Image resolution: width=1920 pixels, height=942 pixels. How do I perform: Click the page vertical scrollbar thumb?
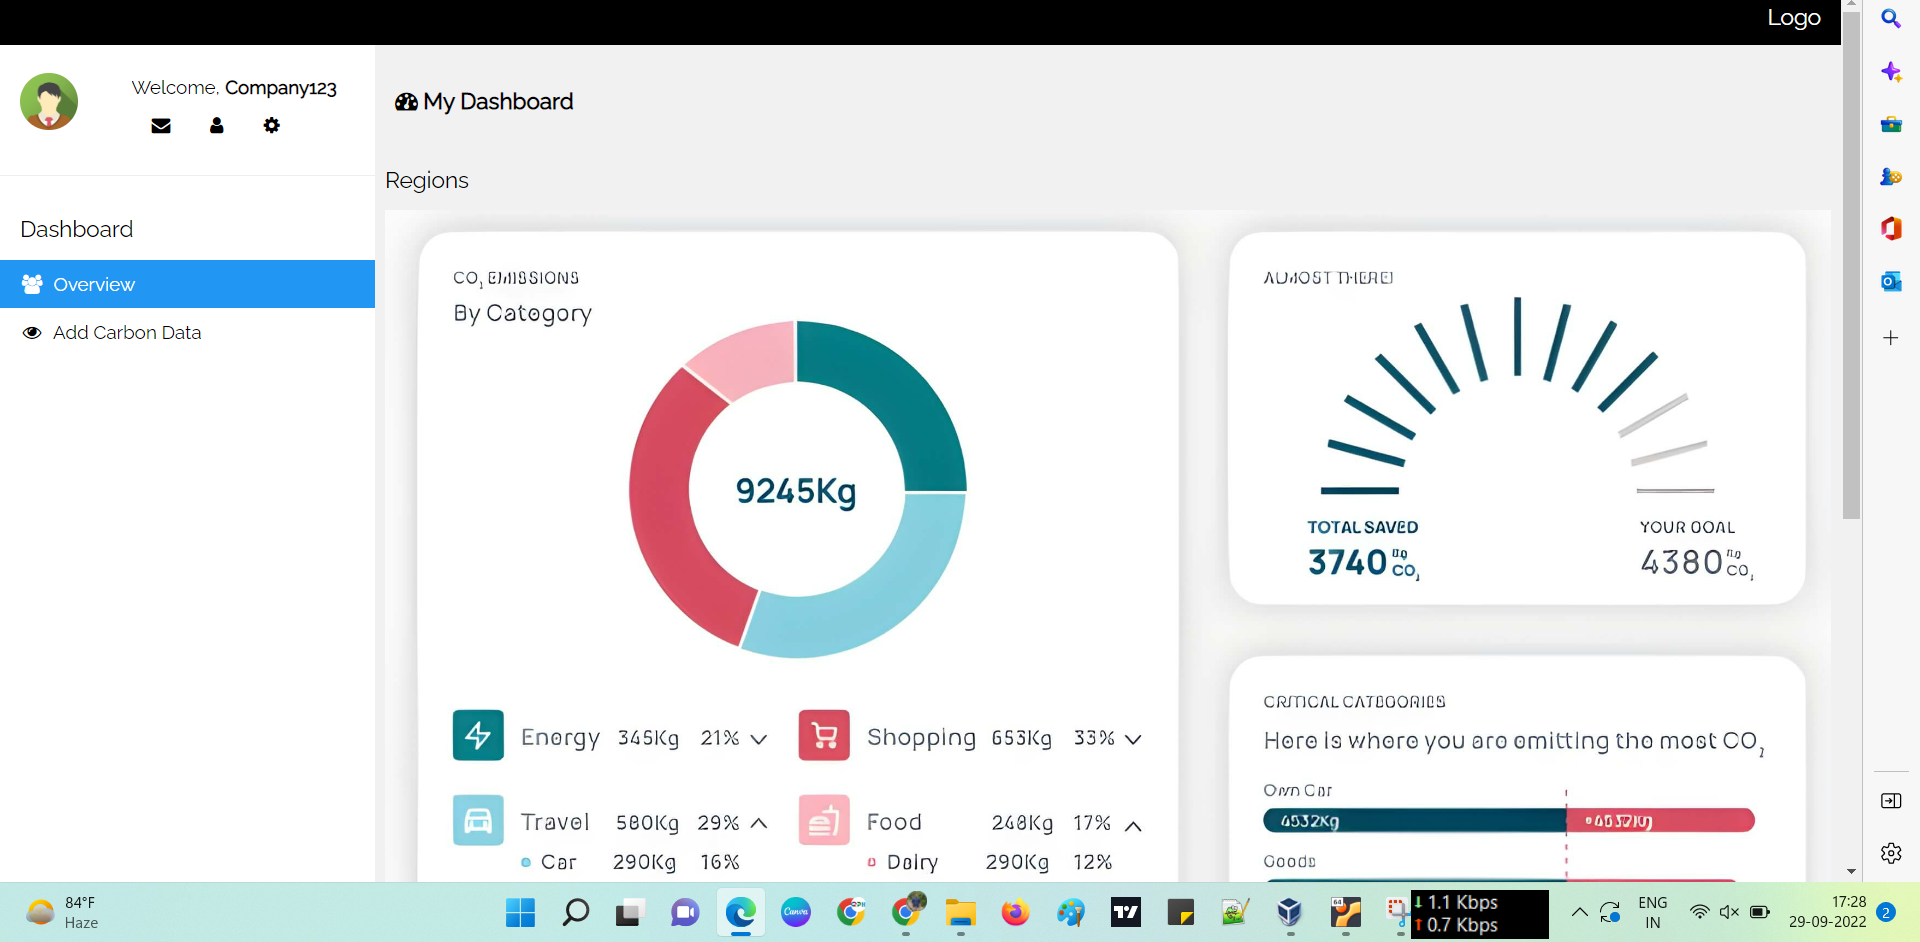(x=1852, y=265)
